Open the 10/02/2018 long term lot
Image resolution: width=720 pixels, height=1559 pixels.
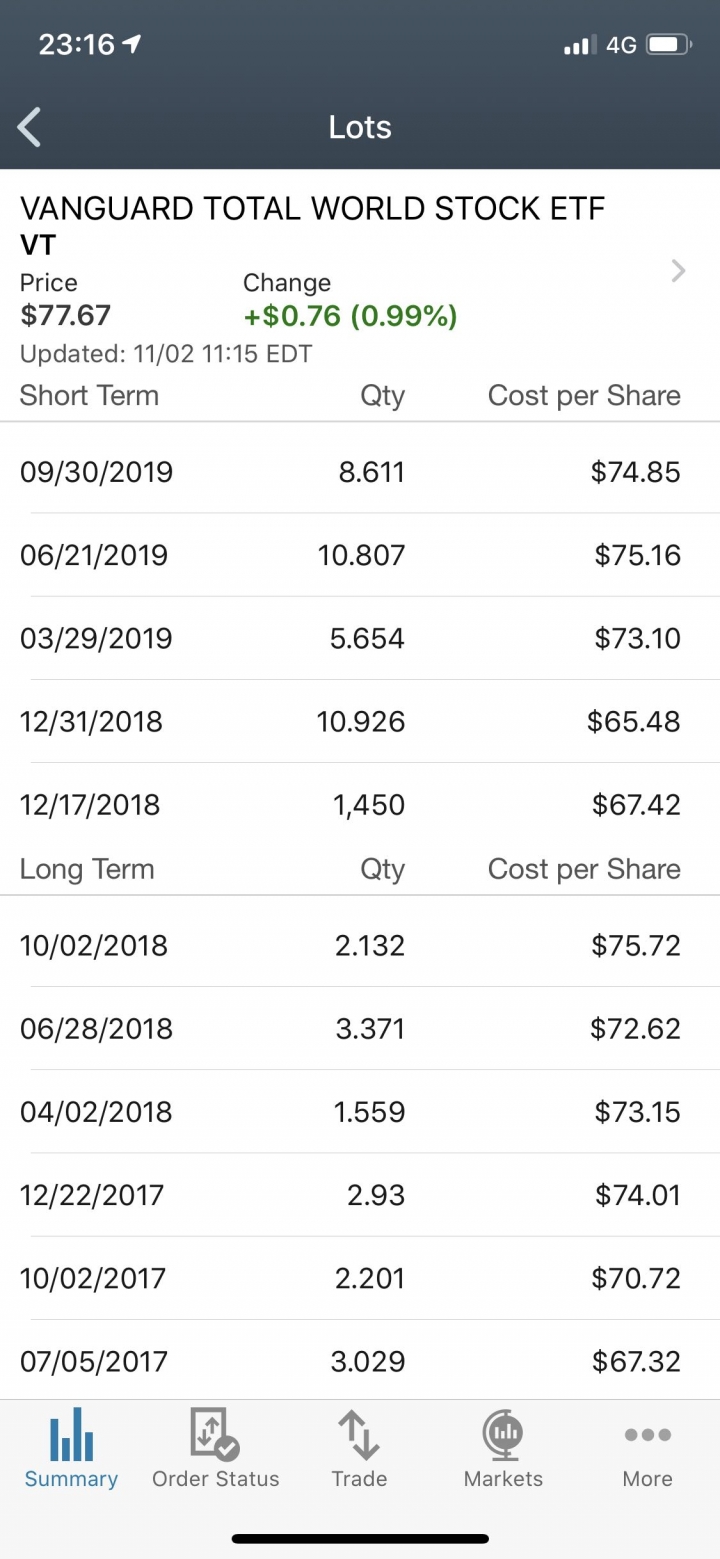(x=360, y=945)
